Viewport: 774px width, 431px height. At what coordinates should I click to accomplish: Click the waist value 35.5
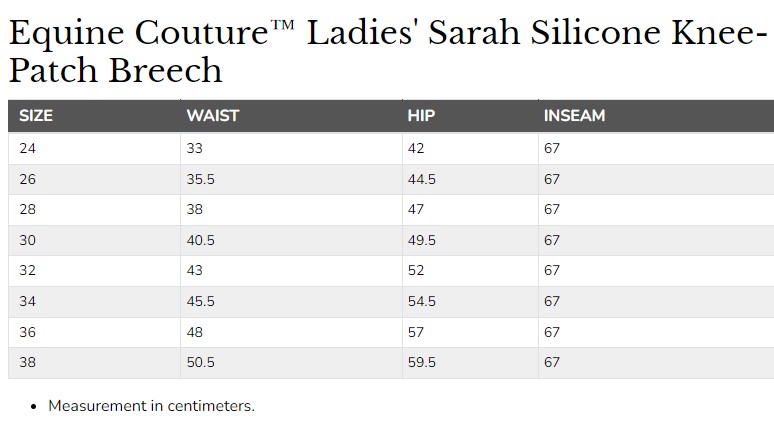[200, 179]
